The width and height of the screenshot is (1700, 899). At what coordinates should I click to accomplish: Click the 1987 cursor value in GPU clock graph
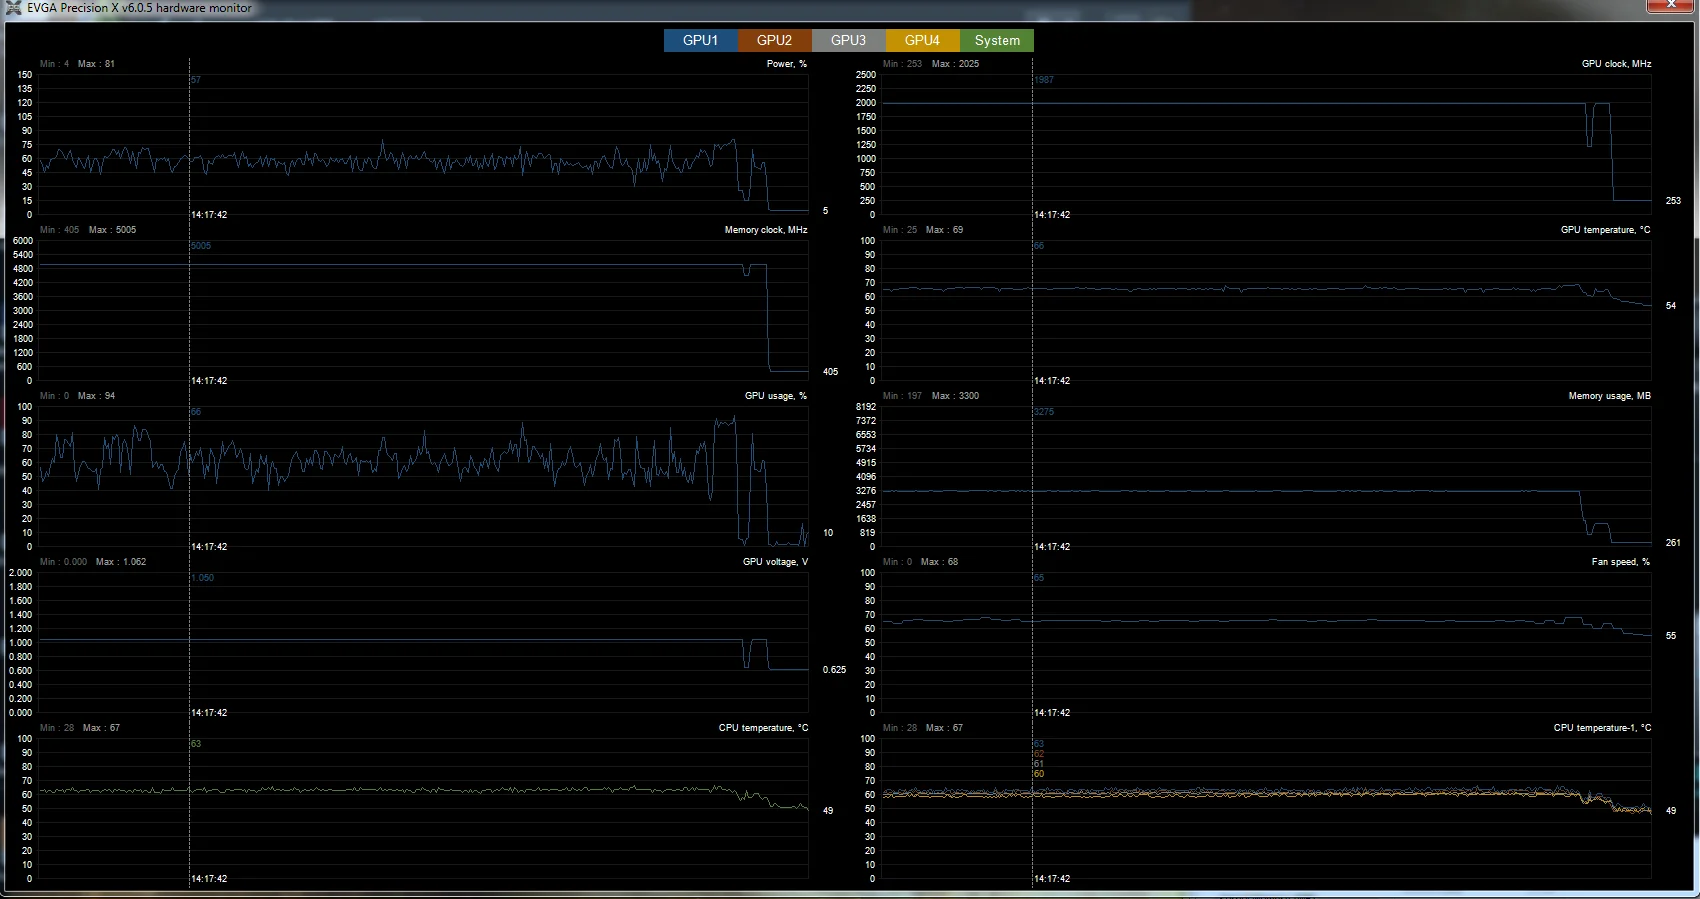(x=1044, y=80)
